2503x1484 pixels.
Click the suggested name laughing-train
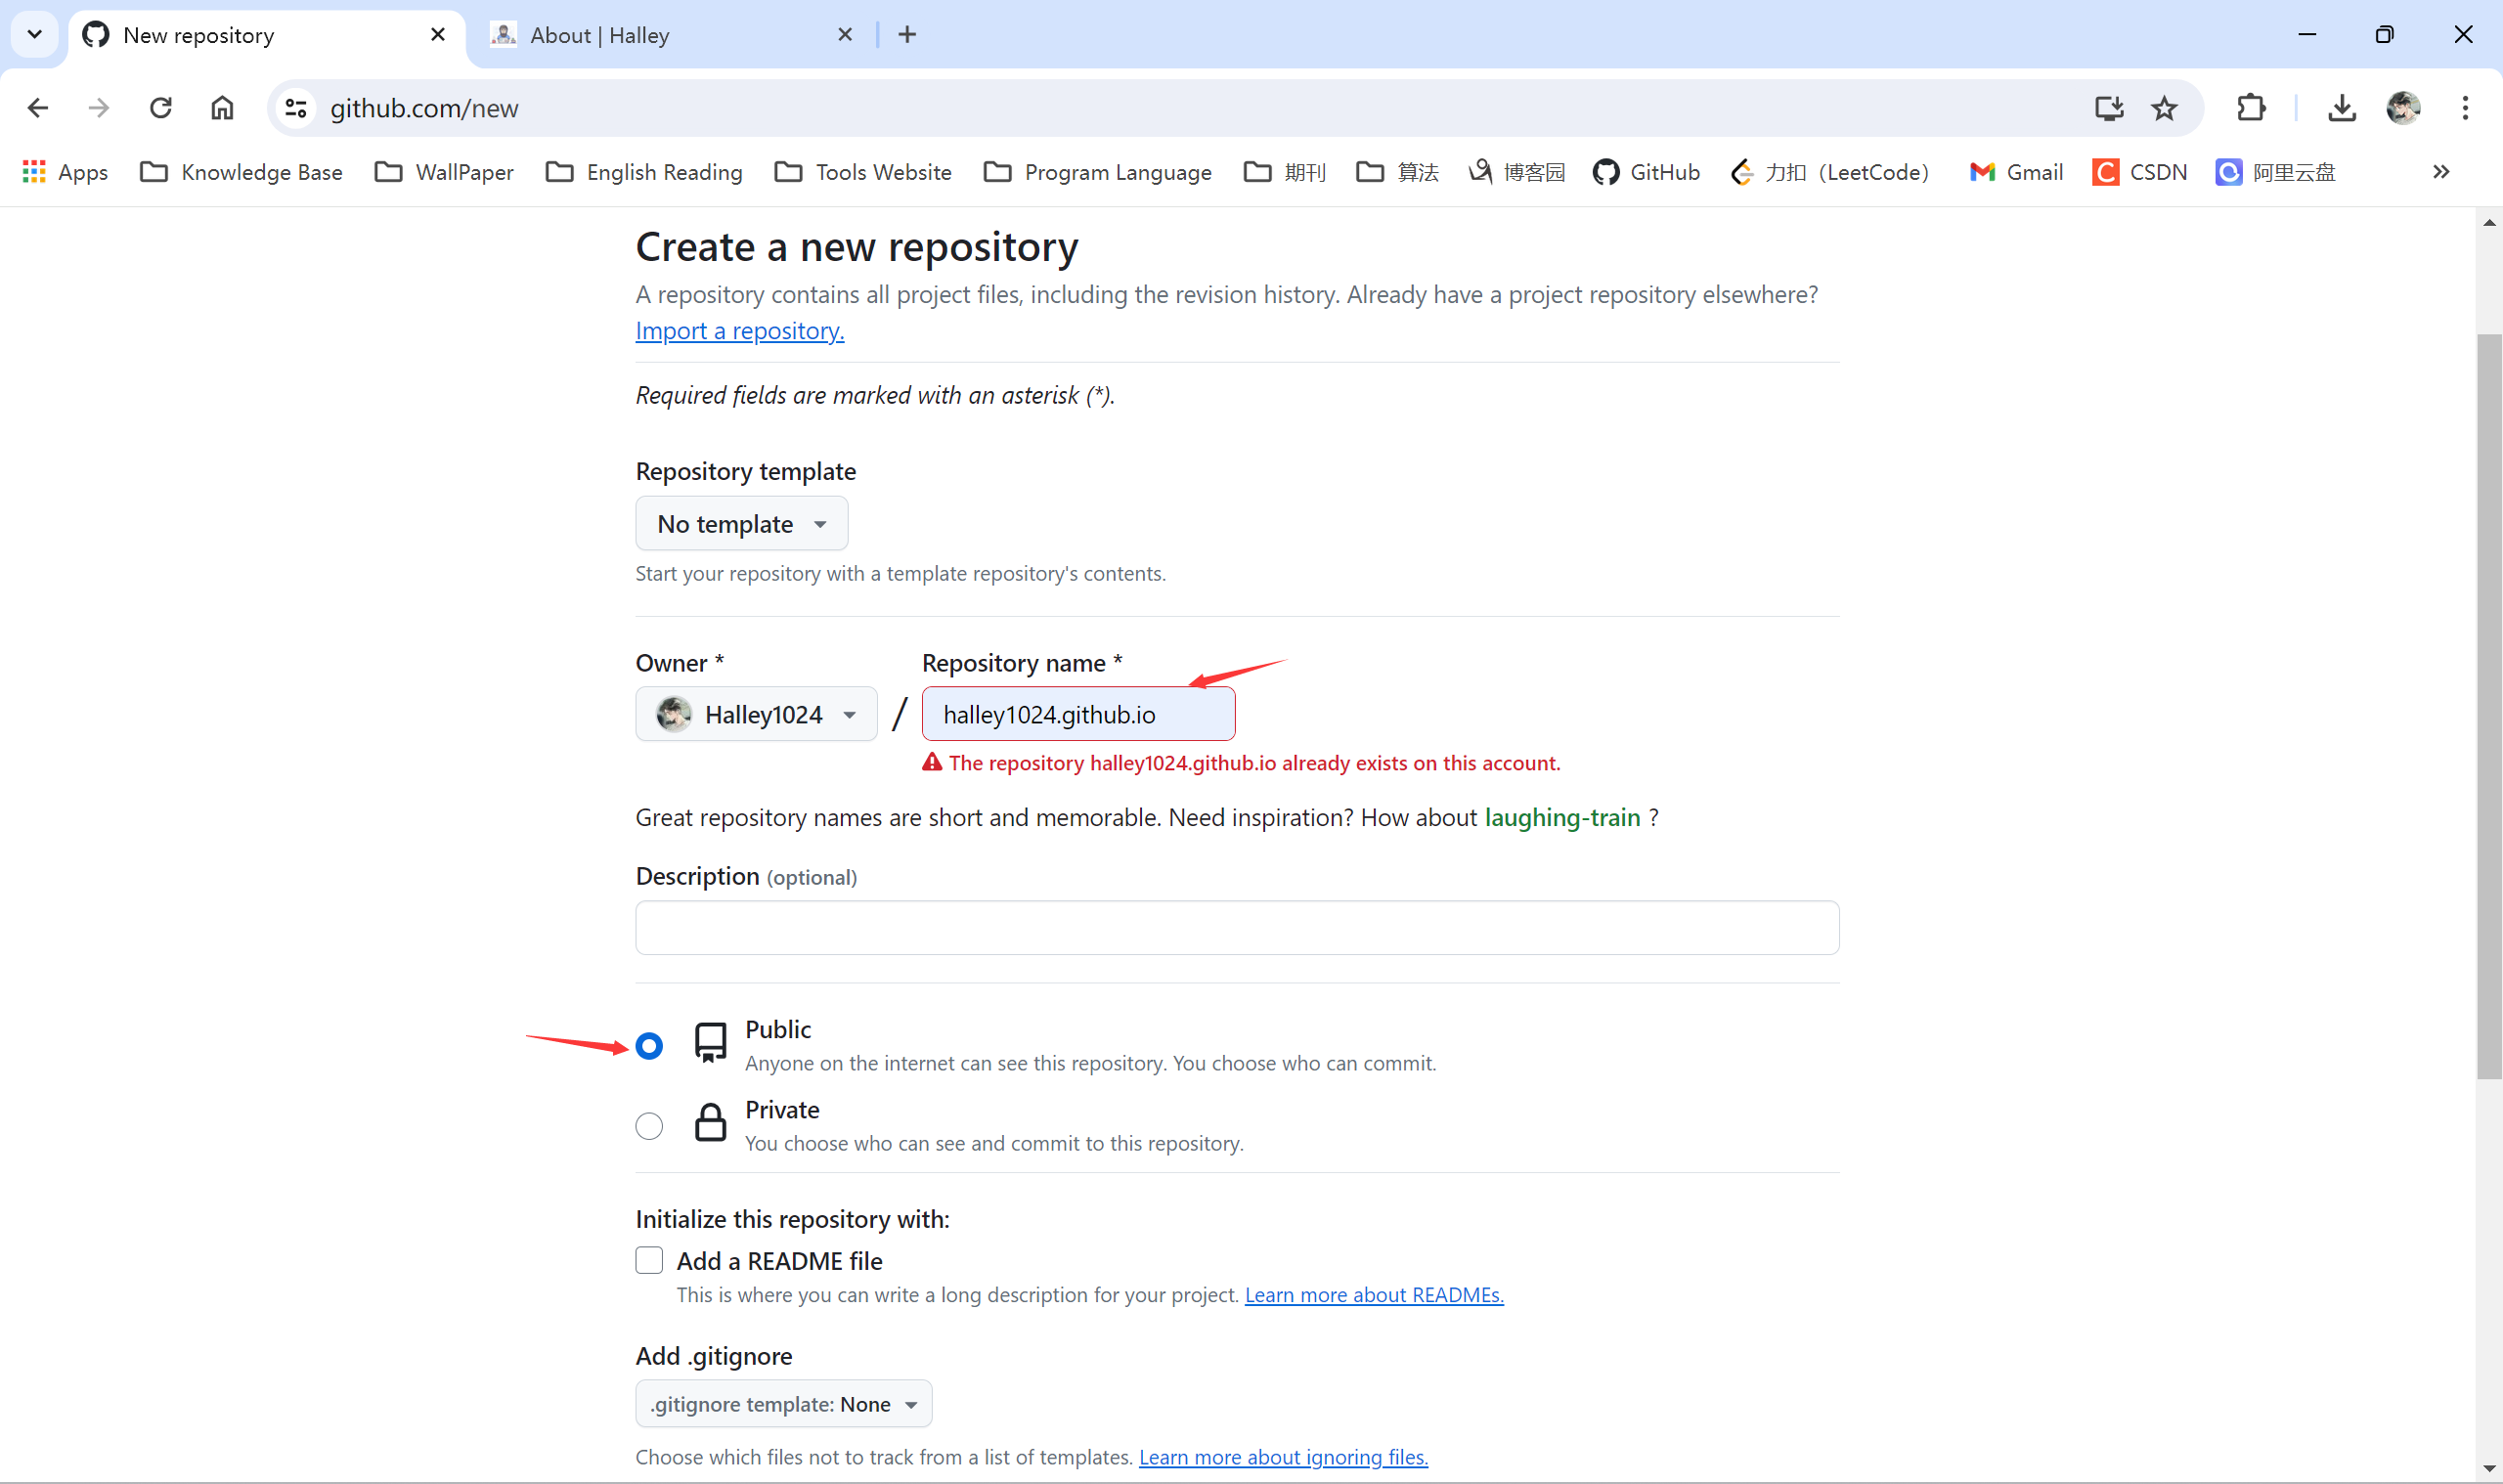[x=1562, y=817]
